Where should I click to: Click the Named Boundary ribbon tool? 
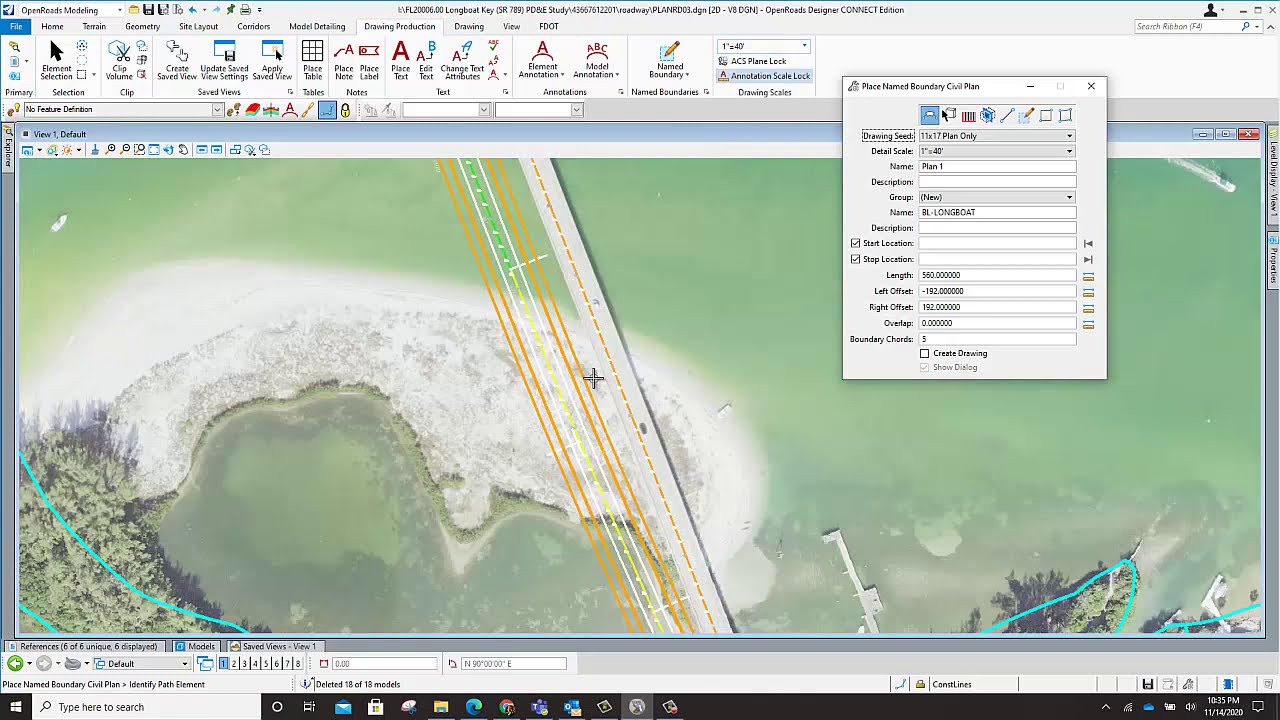[x=670, y=60]
